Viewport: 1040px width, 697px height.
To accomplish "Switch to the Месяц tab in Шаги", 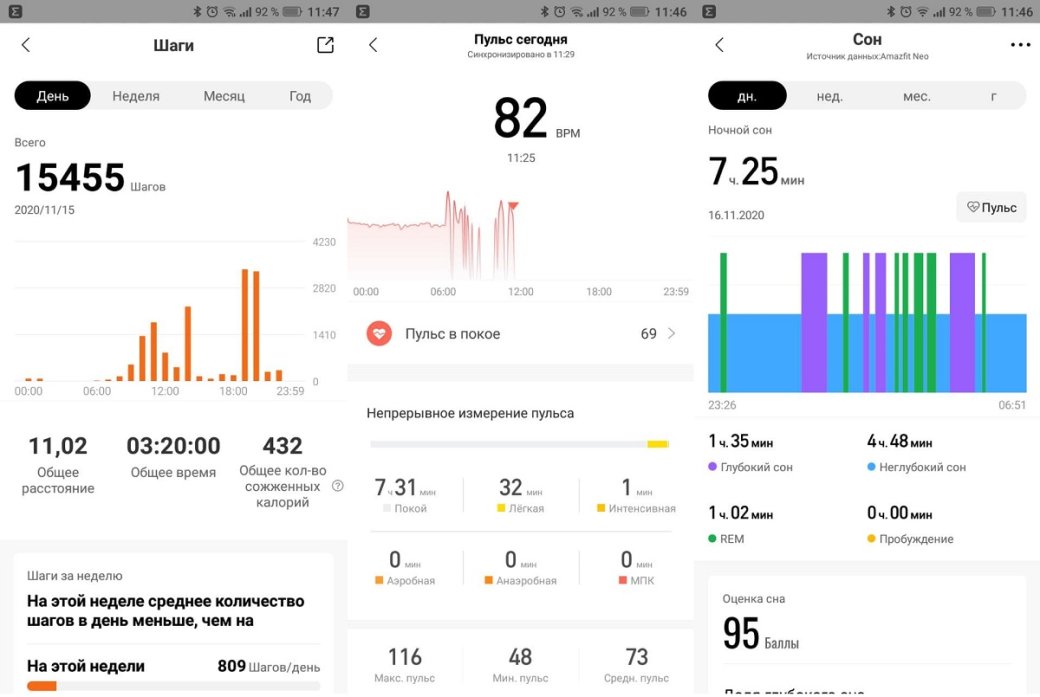I will [x=224, y=96].
